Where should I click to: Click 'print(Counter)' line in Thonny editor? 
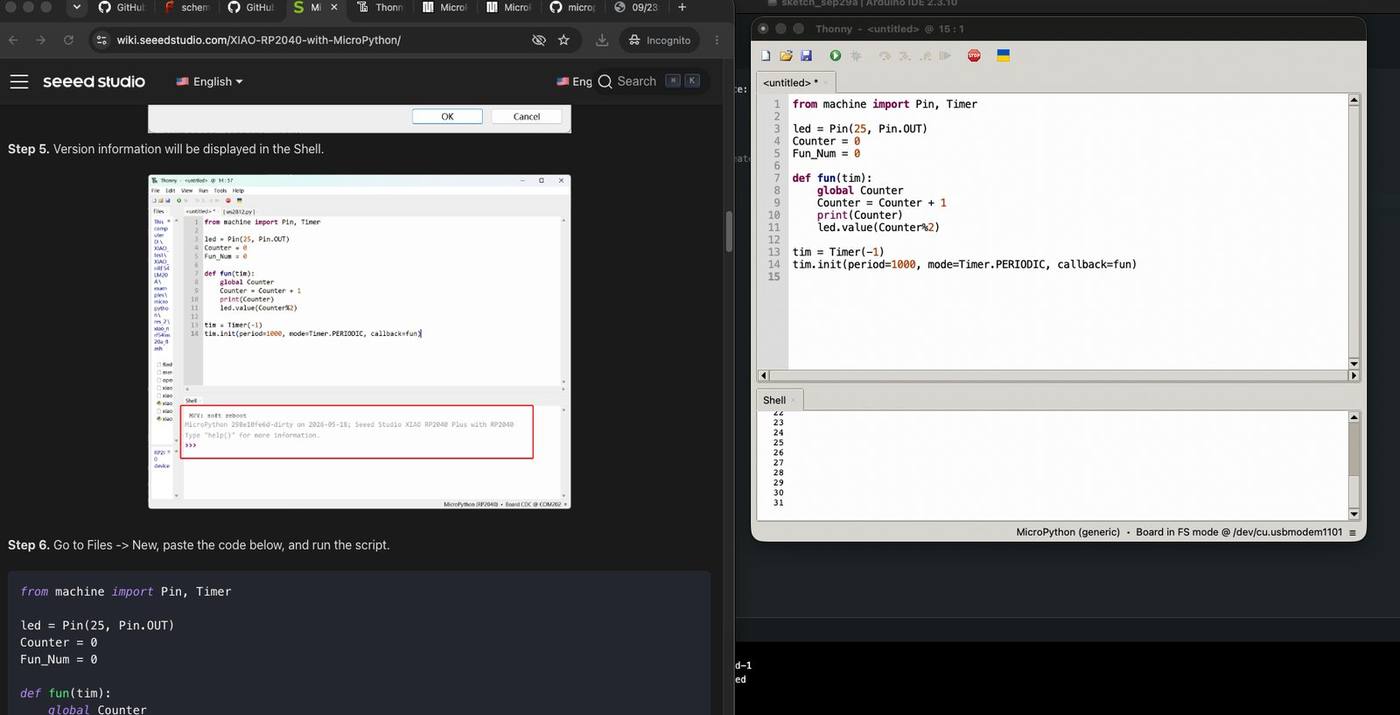pos(860,215)
